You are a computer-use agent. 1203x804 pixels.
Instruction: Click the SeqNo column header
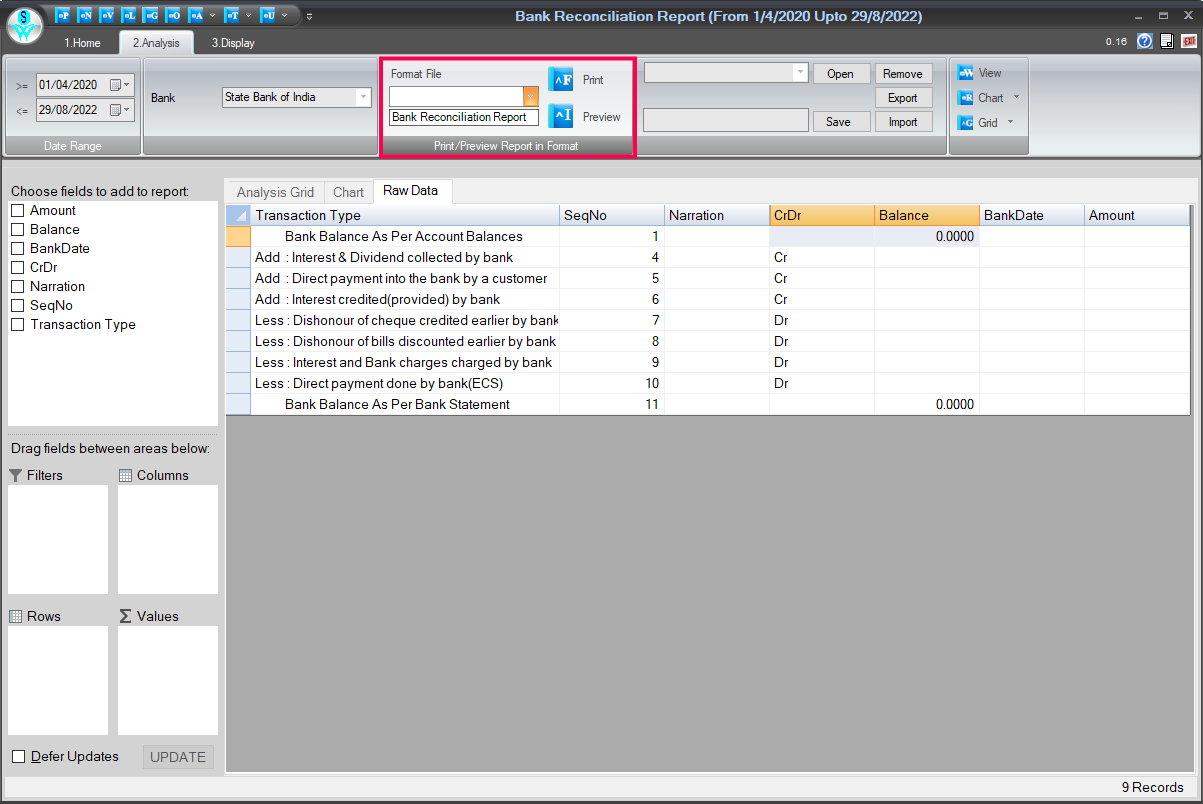click(612, 215)
